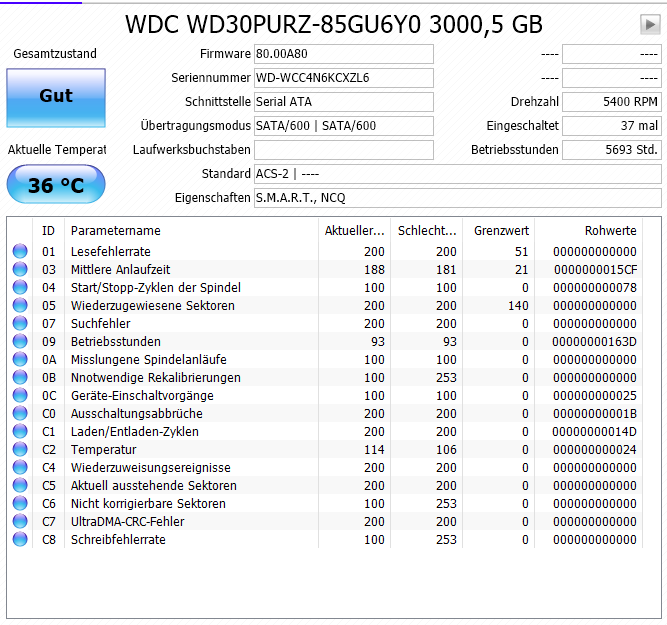
Task: Click the status orb for Laden/Entladen-Zyklen
Action: click(x=20, y=431)
